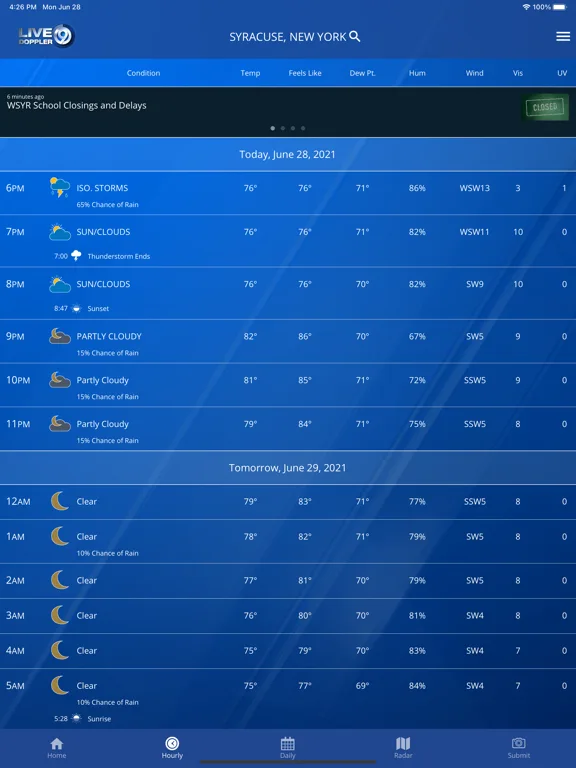
Task: Tap the 7PM sun/clouds icon
Action: click(60, 232)
